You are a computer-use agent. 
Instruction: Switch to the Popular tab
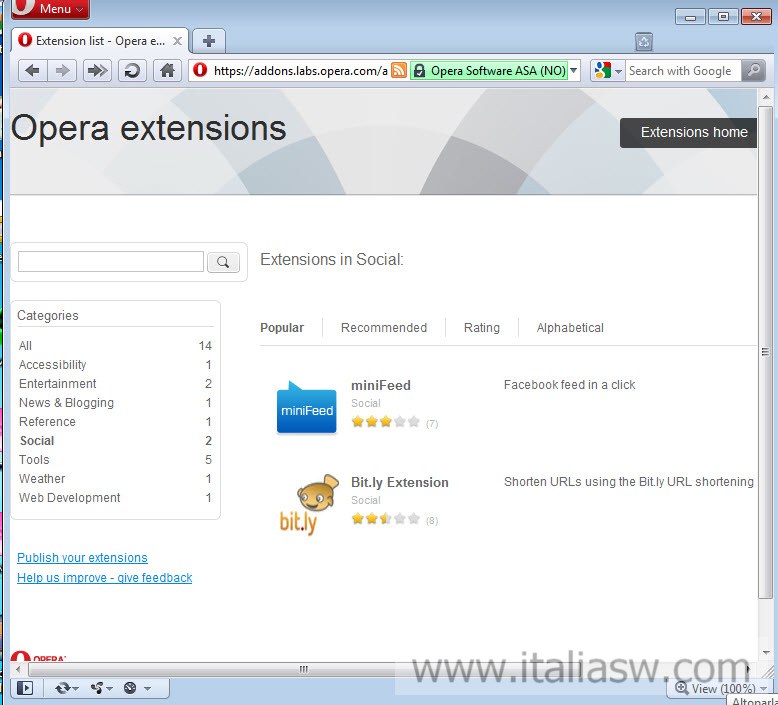pyautogui.click(x=282, y=328)
